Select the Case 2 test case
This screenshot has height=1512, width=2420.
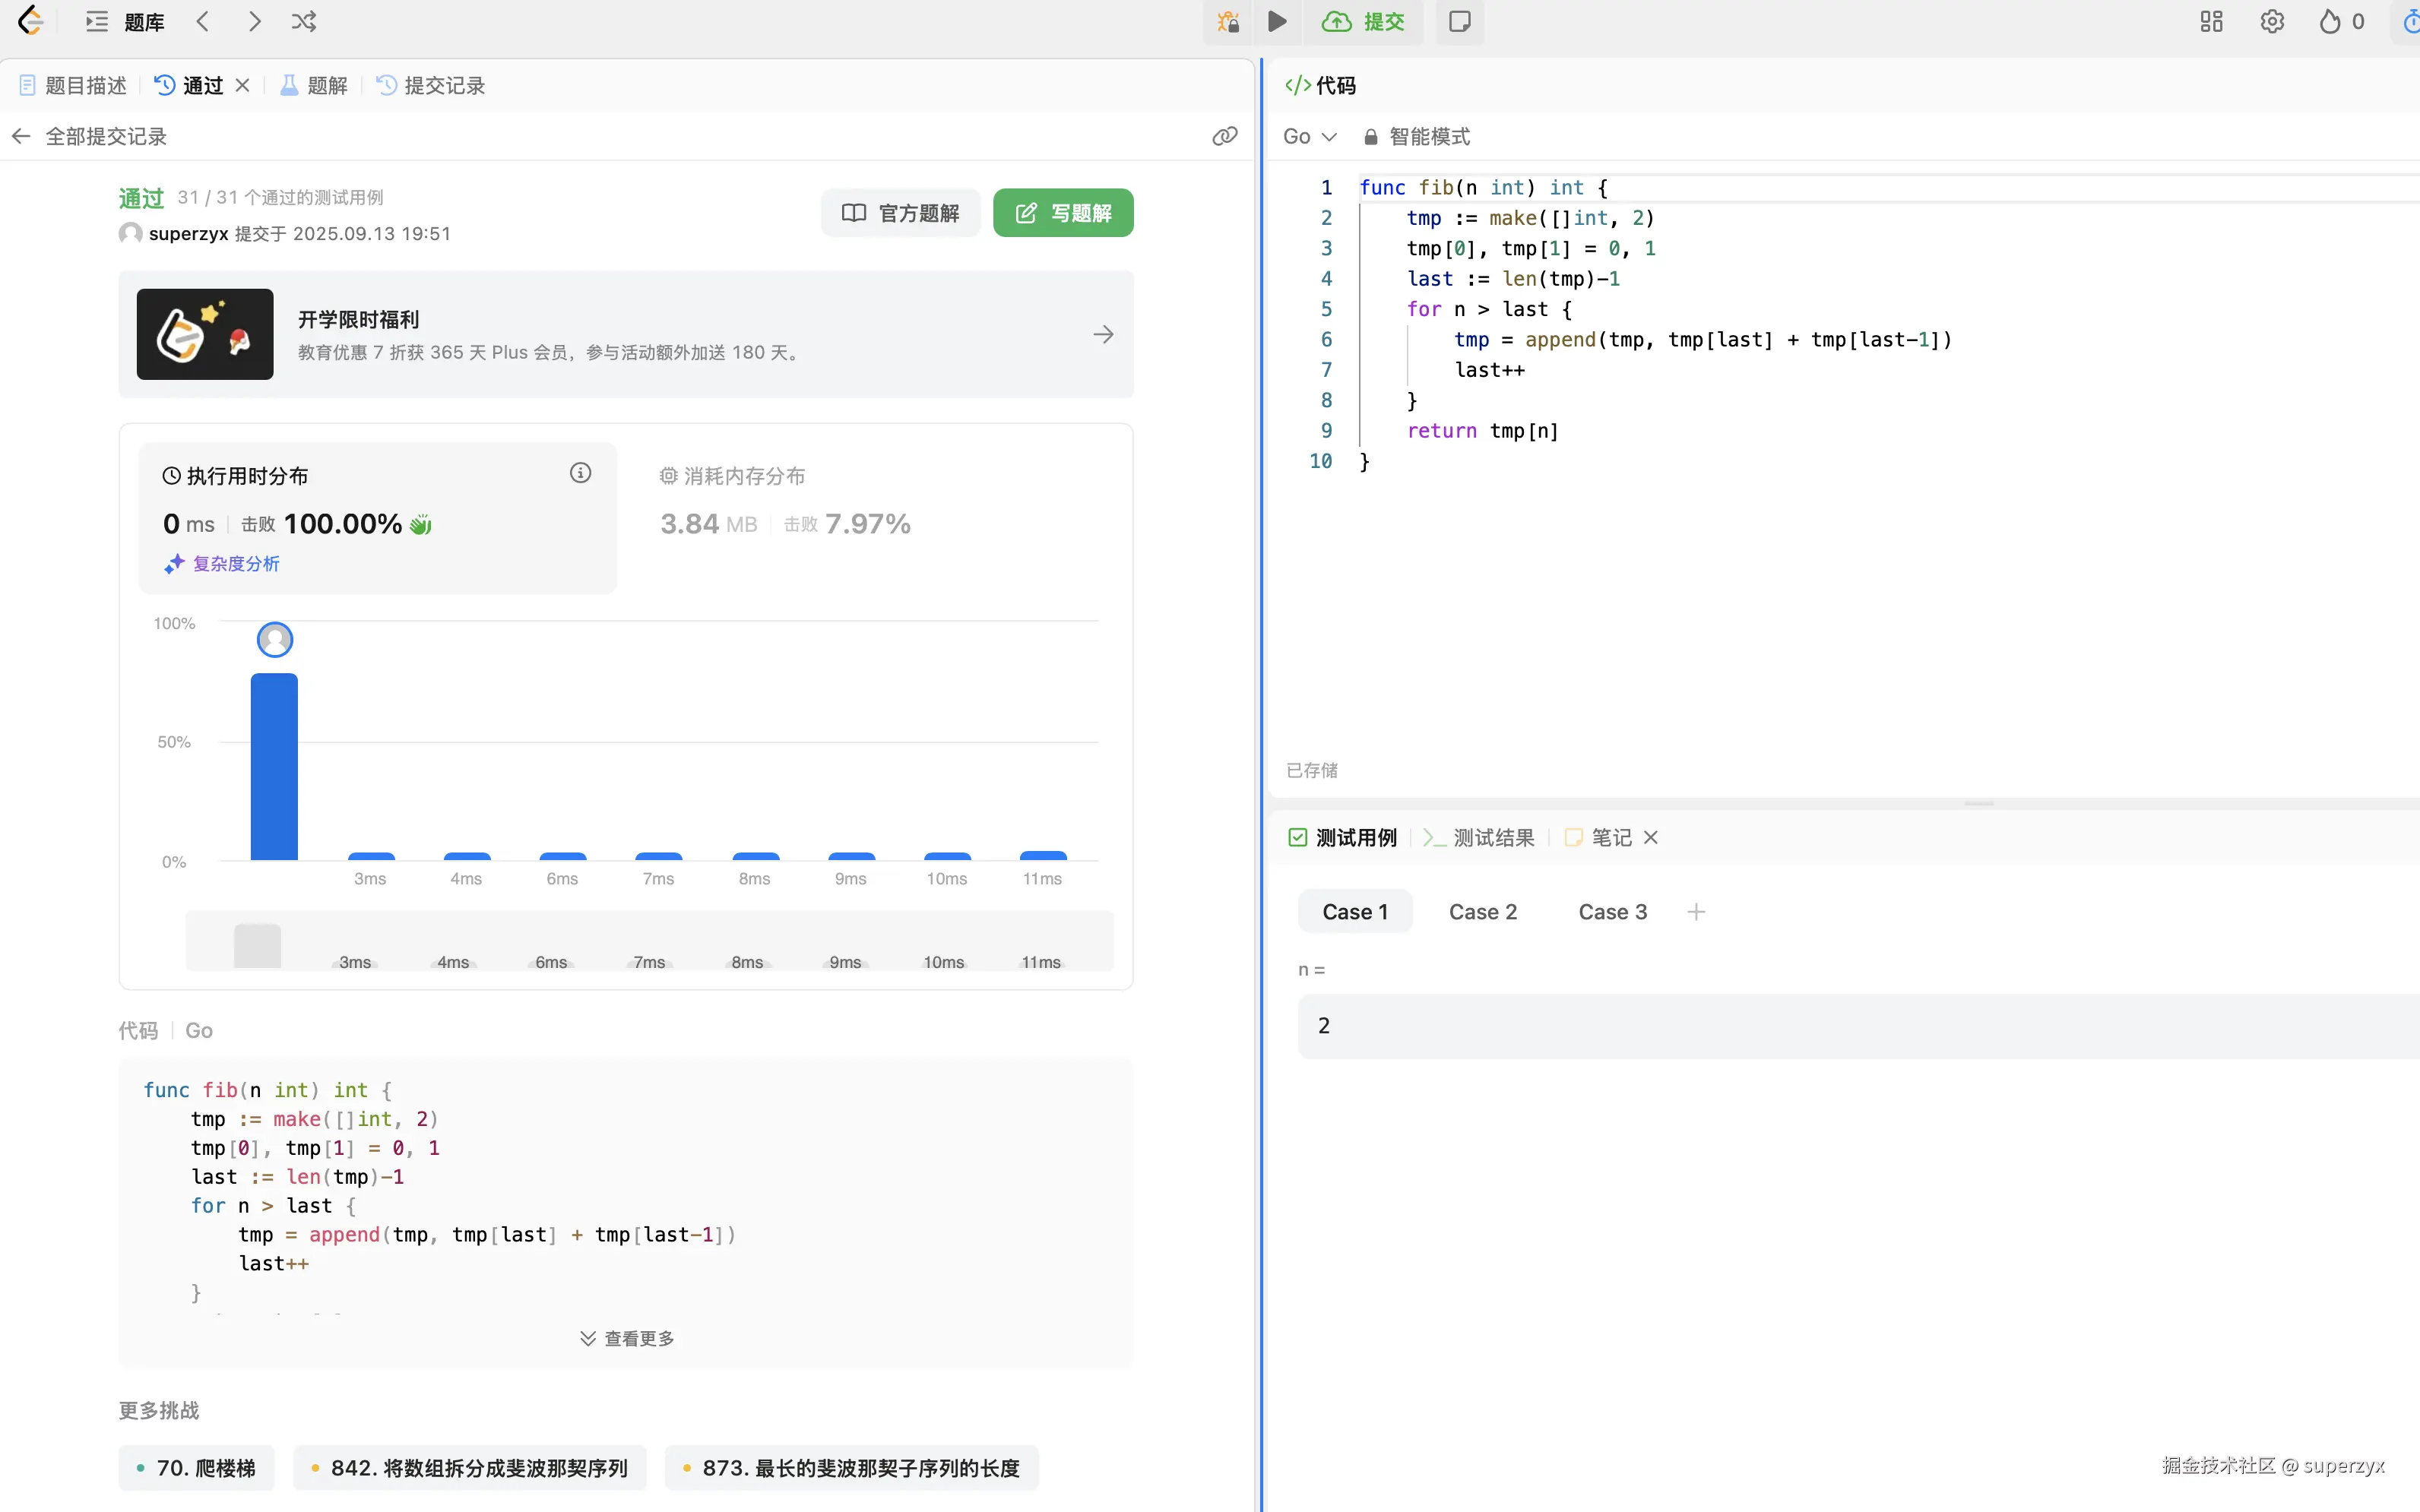point(1482,911)
